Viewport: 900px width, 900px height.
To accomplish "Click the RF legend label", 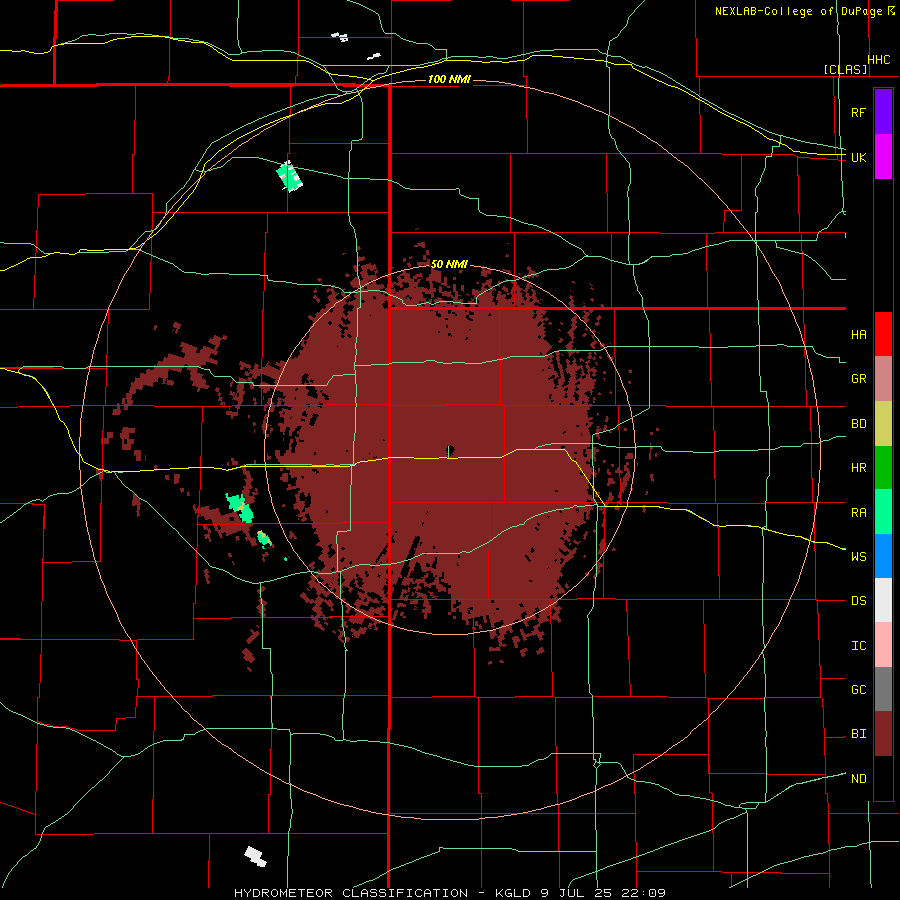I will click(858, 112).
